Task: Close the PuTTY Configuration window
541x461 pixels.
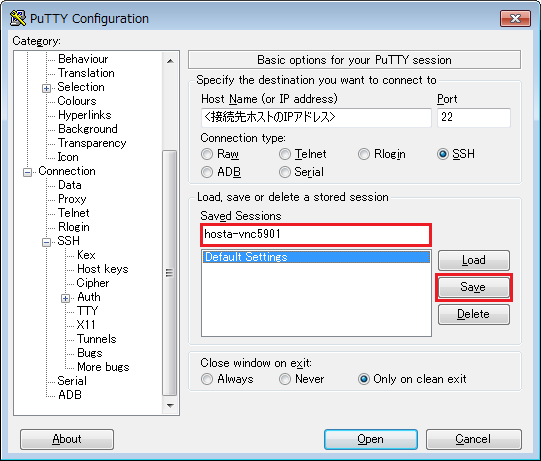Action: (515, 18)
